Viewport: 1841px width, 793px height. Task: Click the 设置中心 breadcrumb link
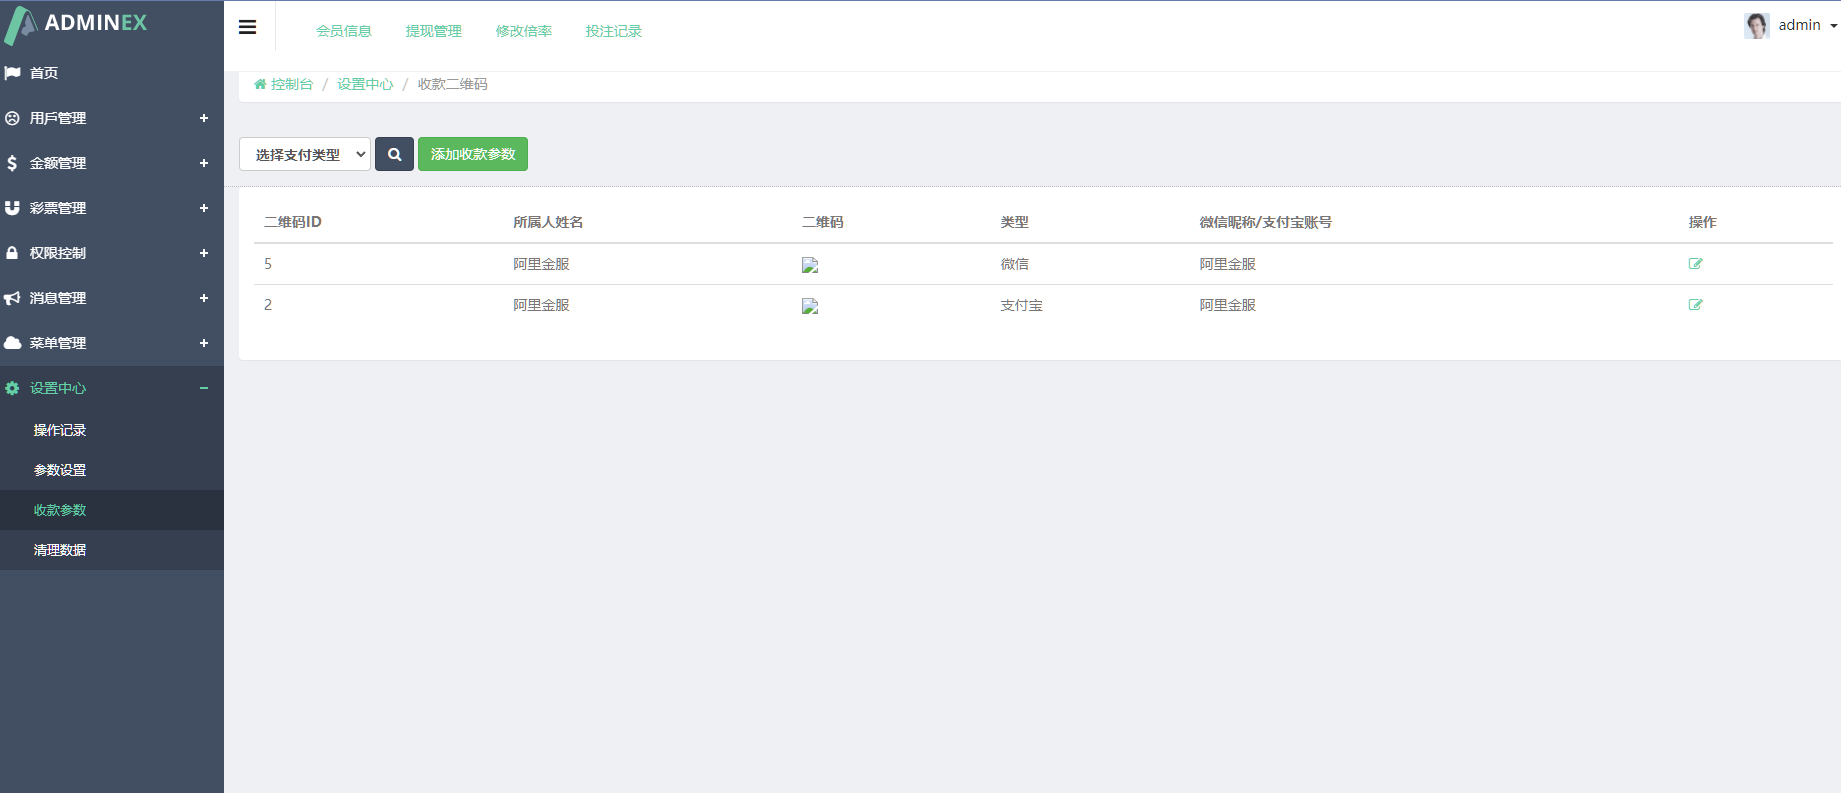pyautogui.click(x=365, y=85)
